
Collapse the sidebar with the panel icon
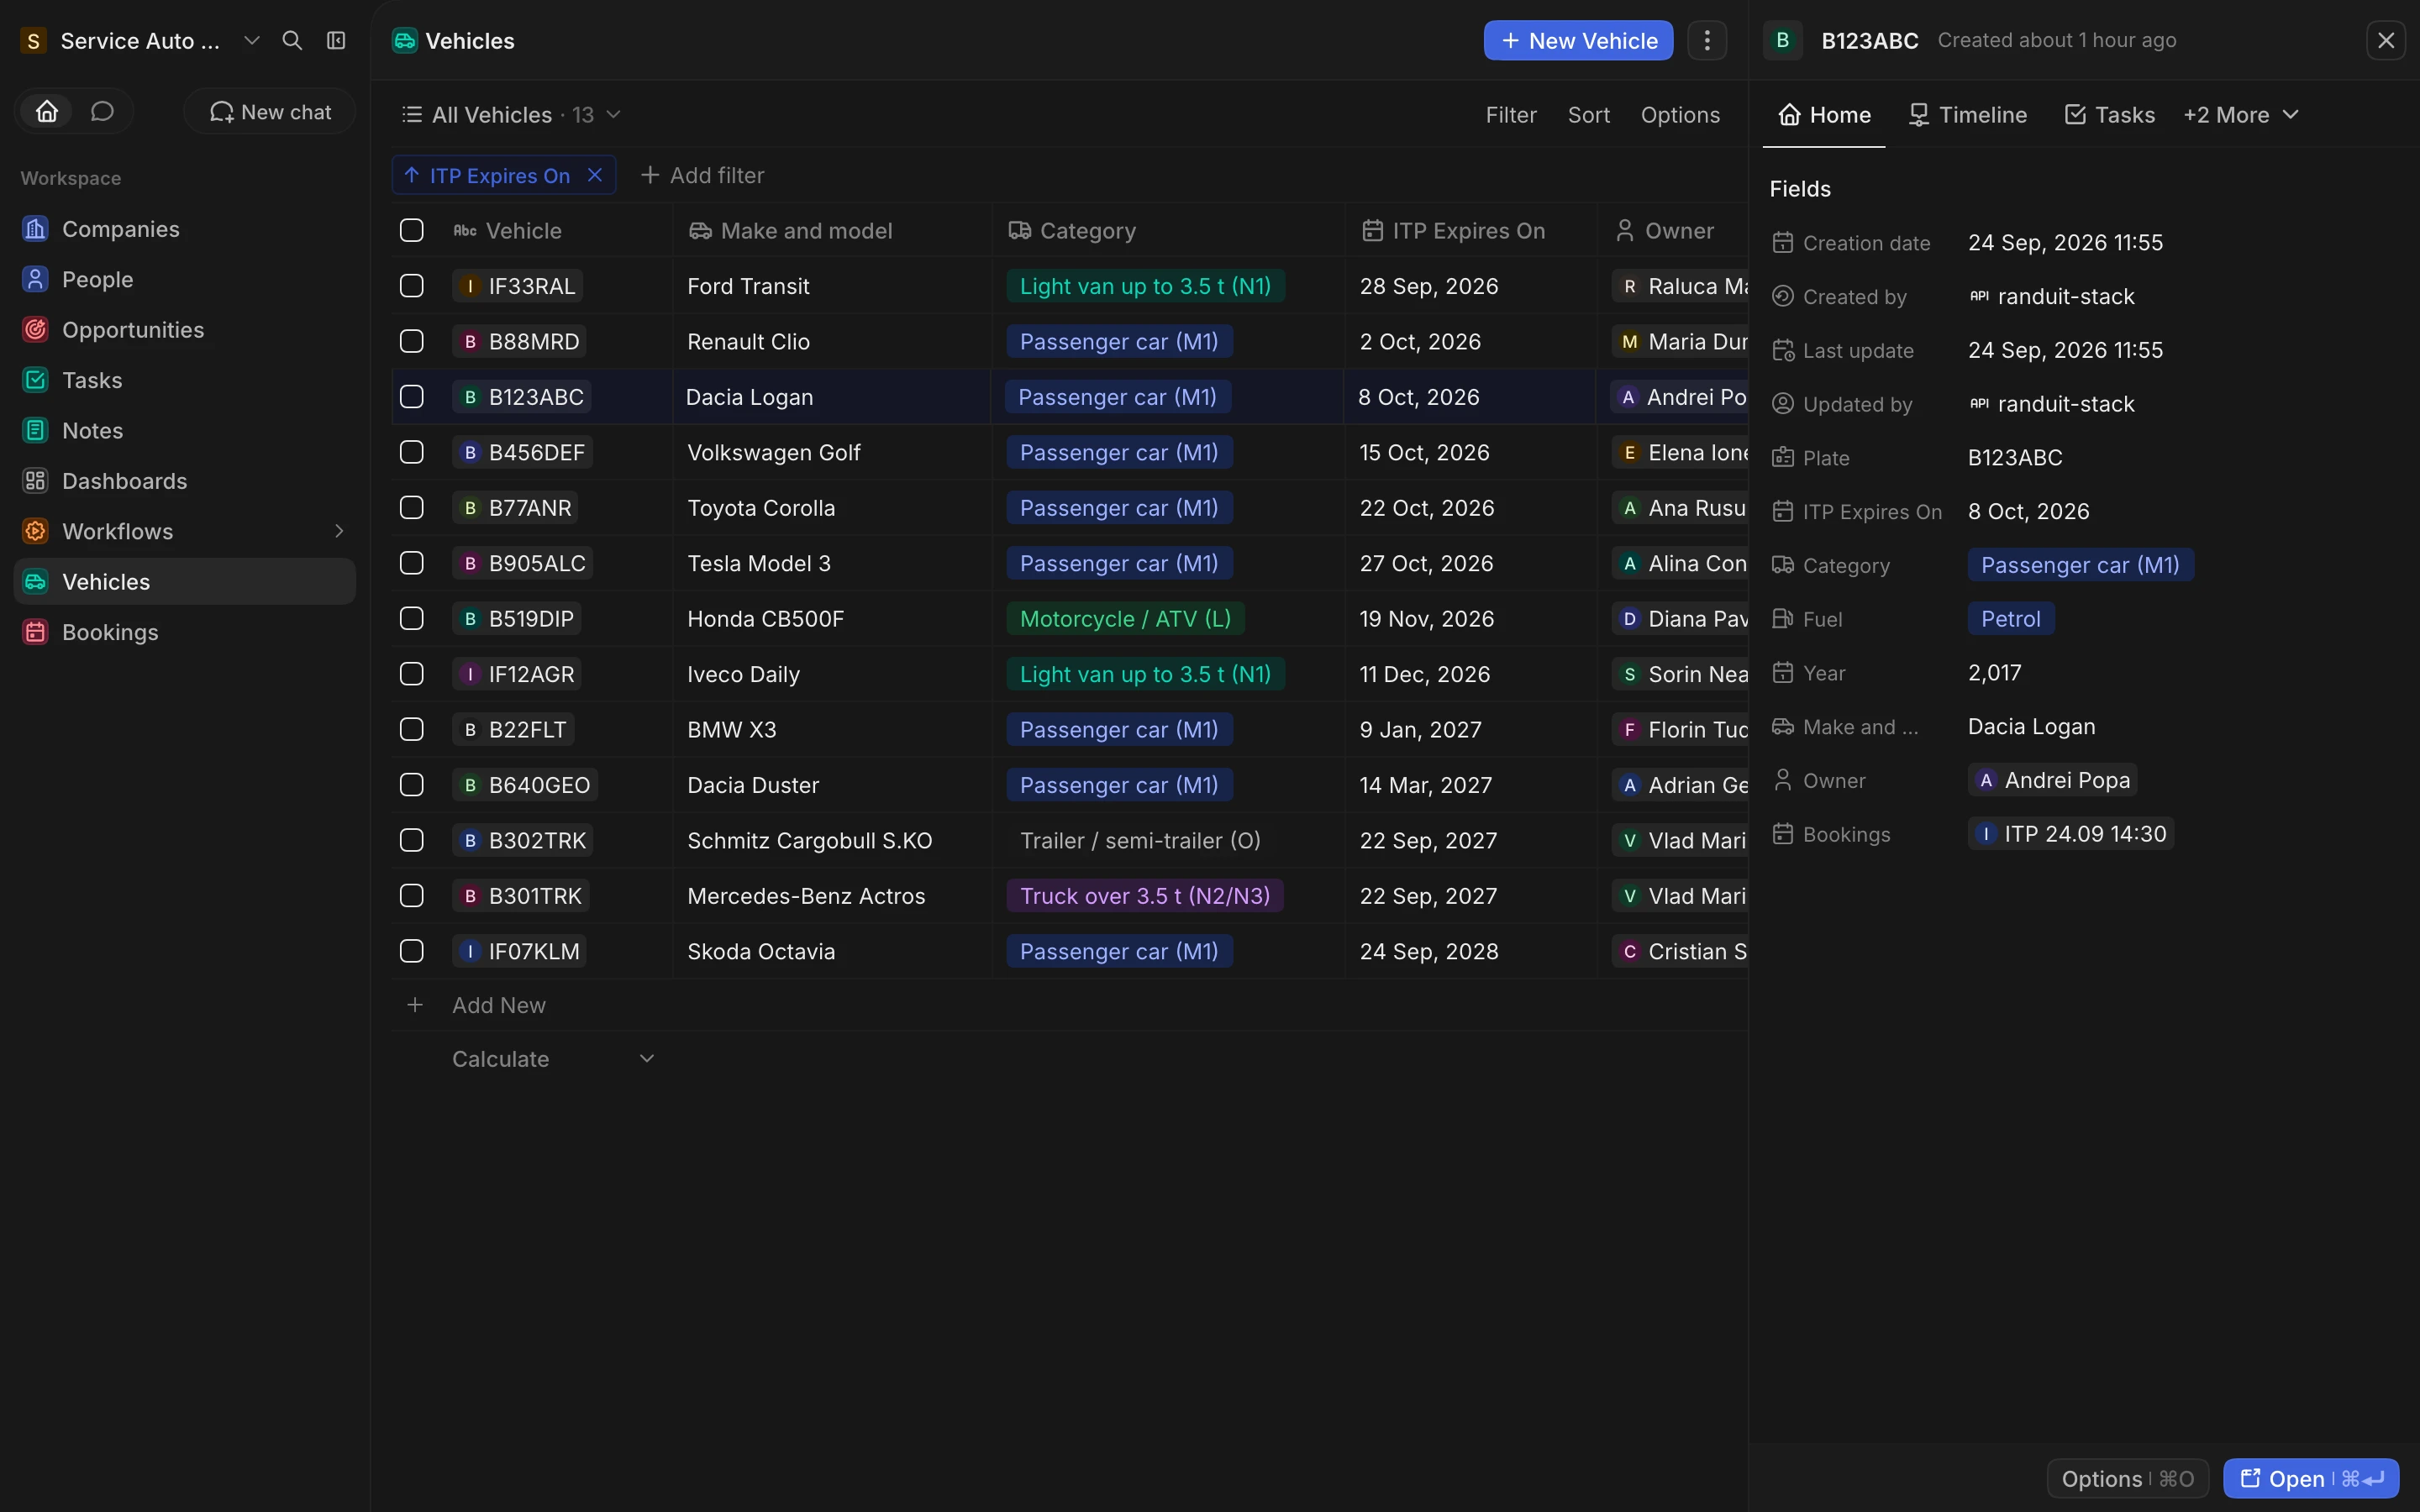coord(336,41)
